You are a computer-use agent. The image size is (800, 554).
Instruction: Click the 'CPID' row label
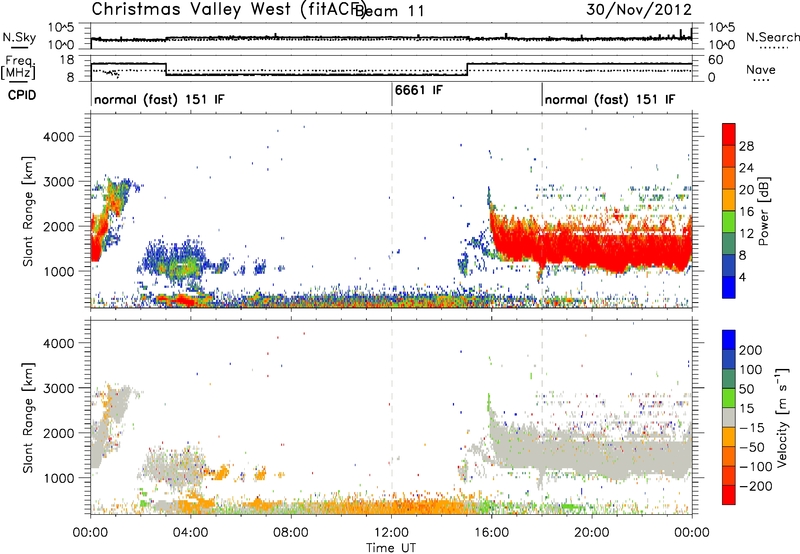click(22, 95)
